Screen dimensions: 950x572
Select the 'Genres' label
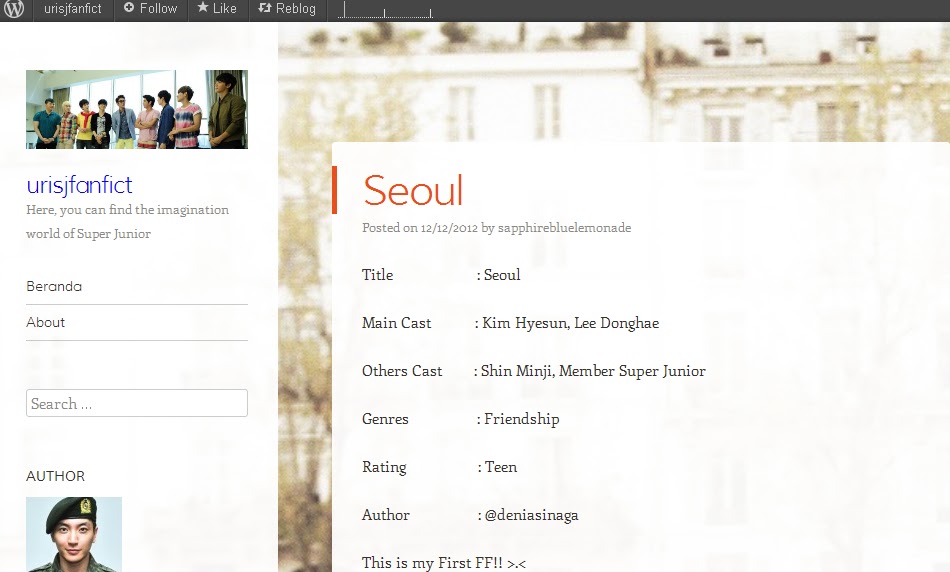click(385, 419)
